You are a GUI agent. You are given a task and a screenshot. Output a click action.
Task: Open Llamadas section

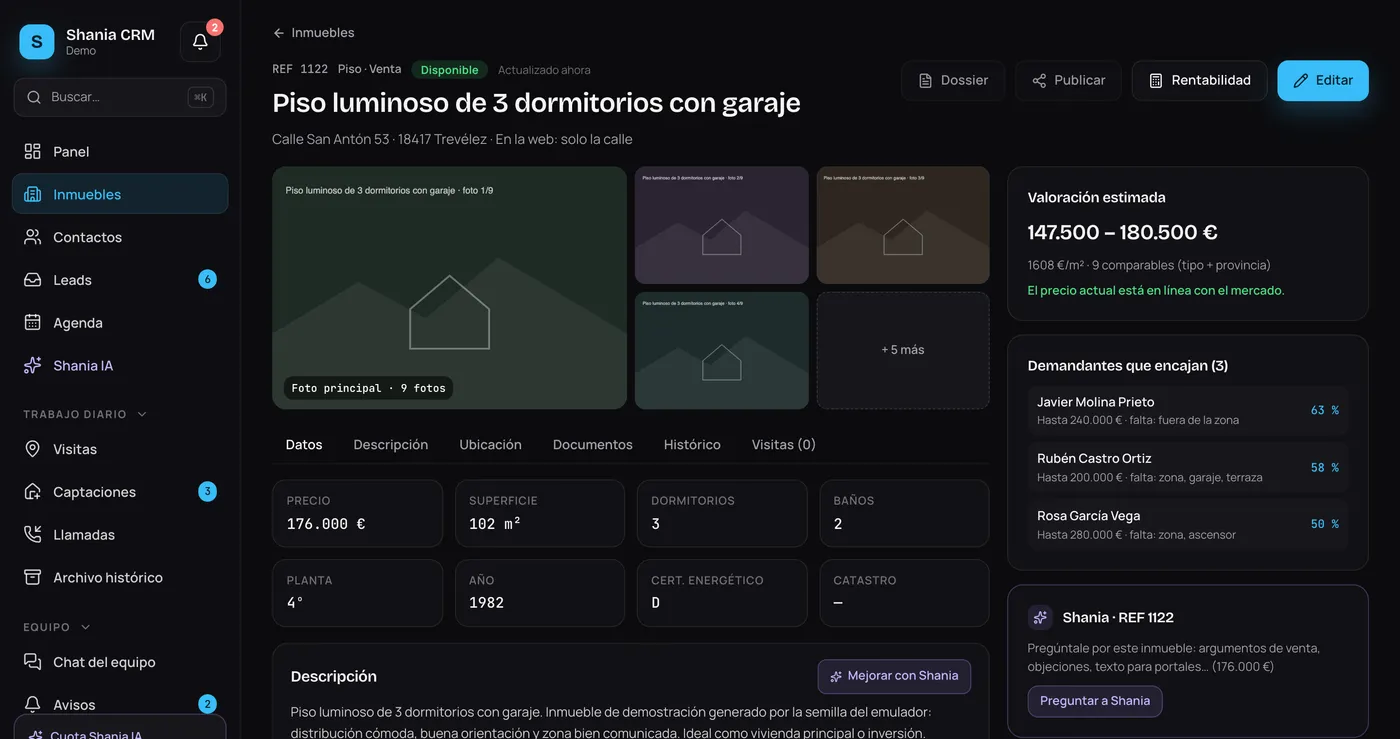pos(120,535)
